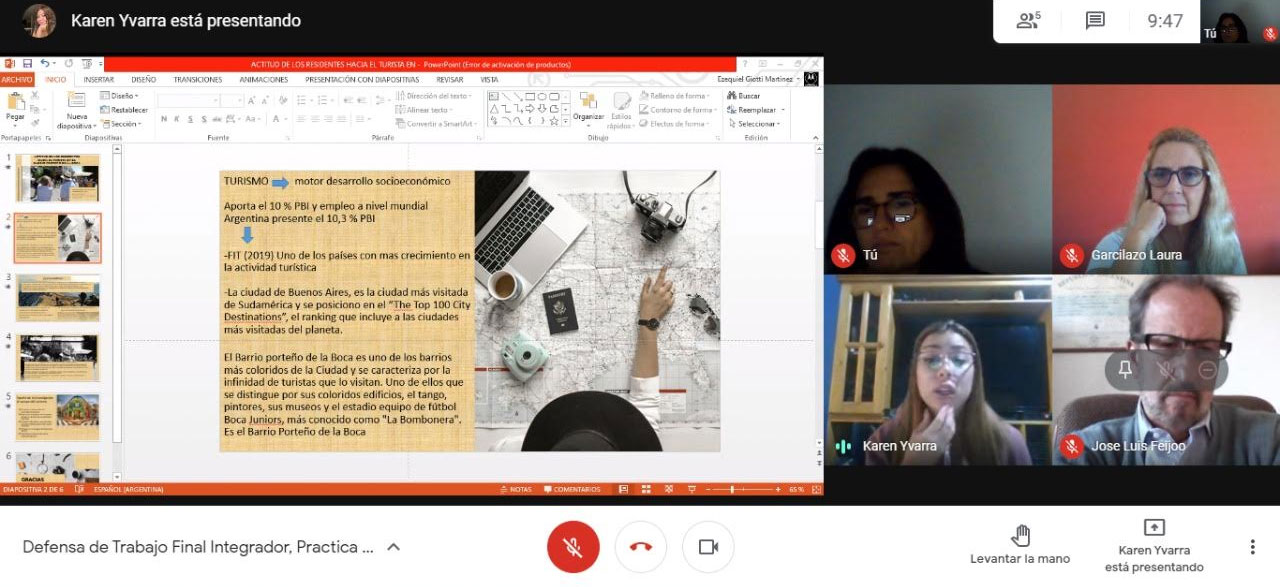Remove Jose Luis Feijoo using minus icon

1207,370
